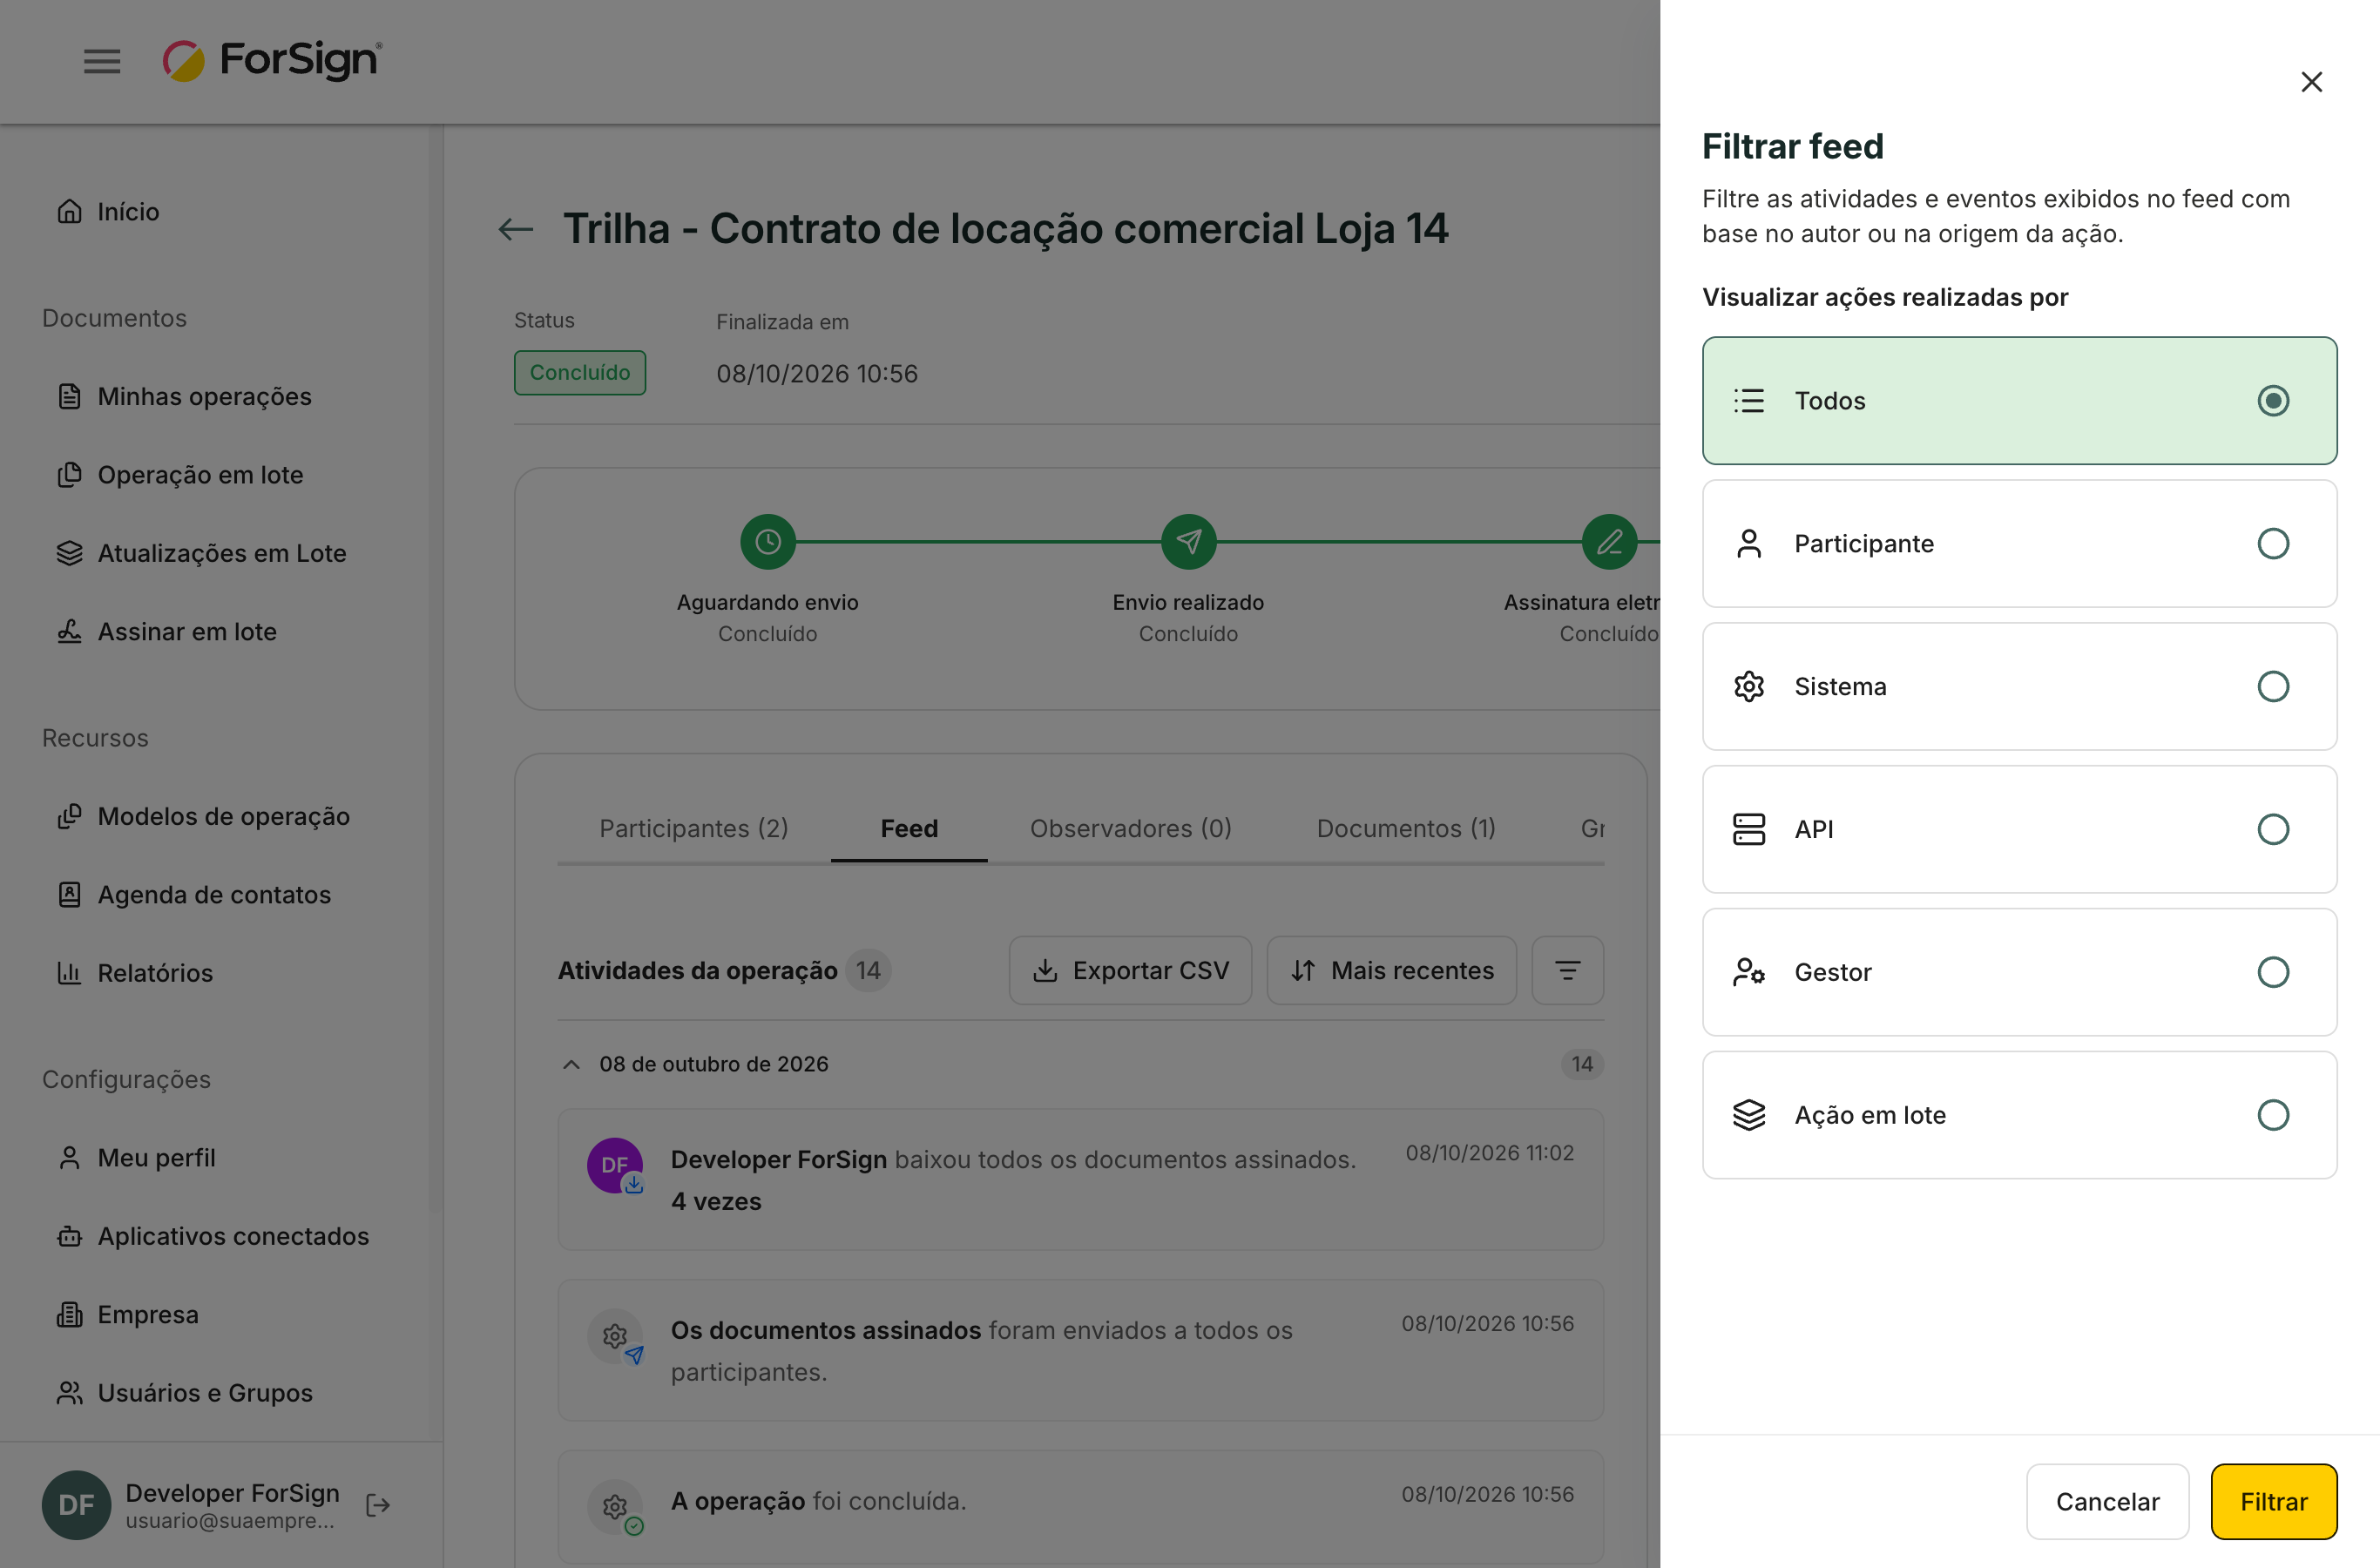Click the Aguardando envio clock step icon
The width and height of the screenshot is (2380, 1568).
[x=768, y=542]
